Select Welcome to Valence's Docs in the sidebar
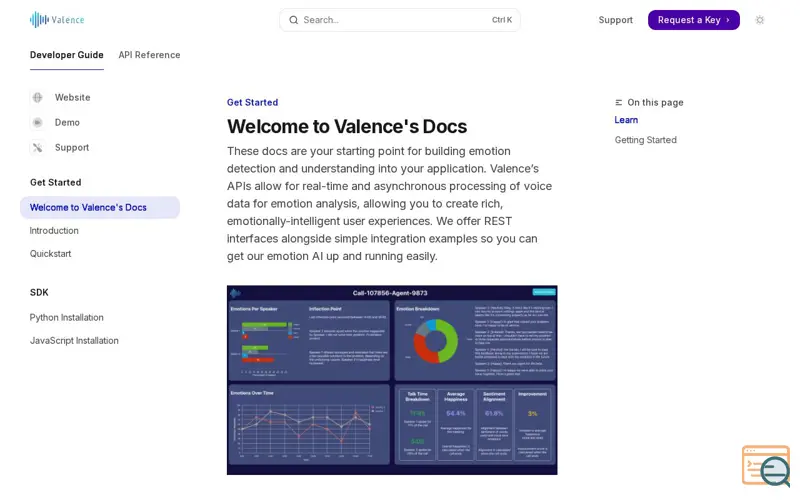 (x=100, y=208)
